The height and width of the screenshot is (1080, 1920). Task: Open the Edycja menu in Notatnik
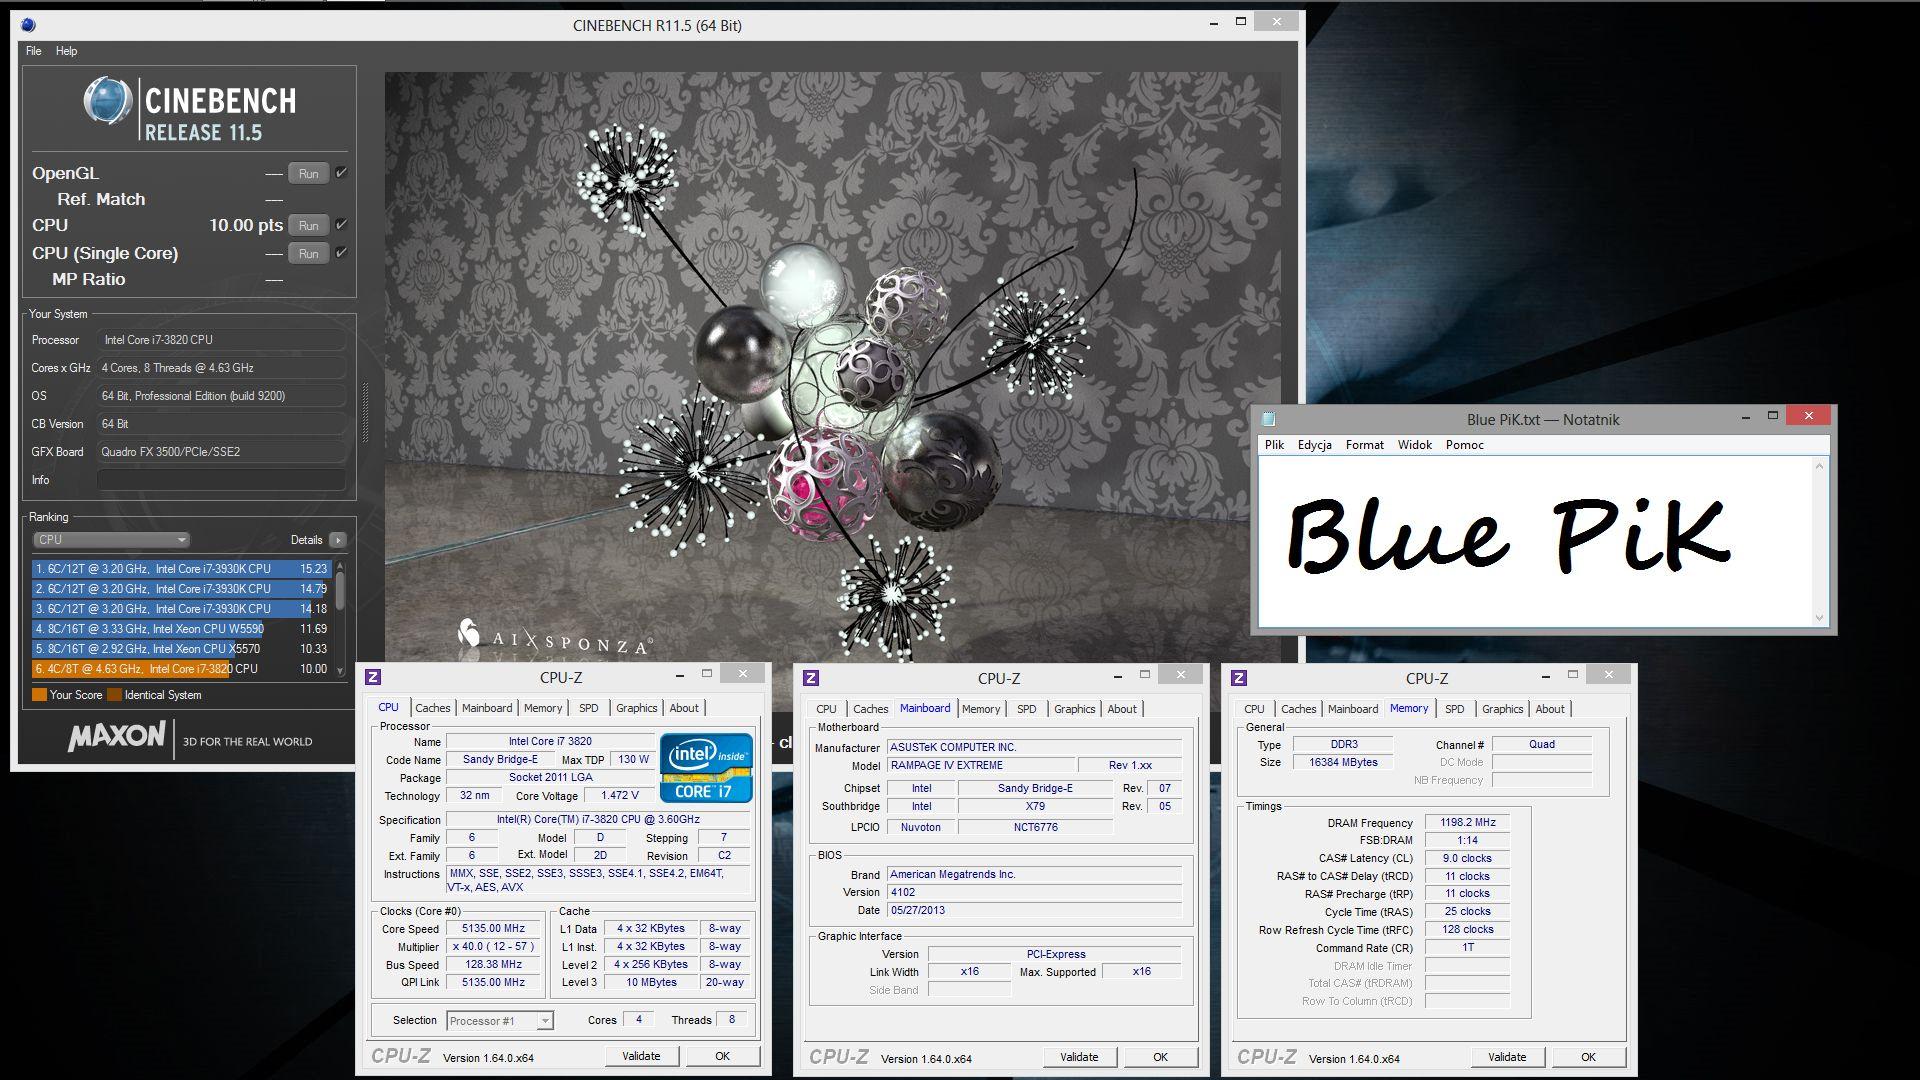click(x=1314, y=445)
